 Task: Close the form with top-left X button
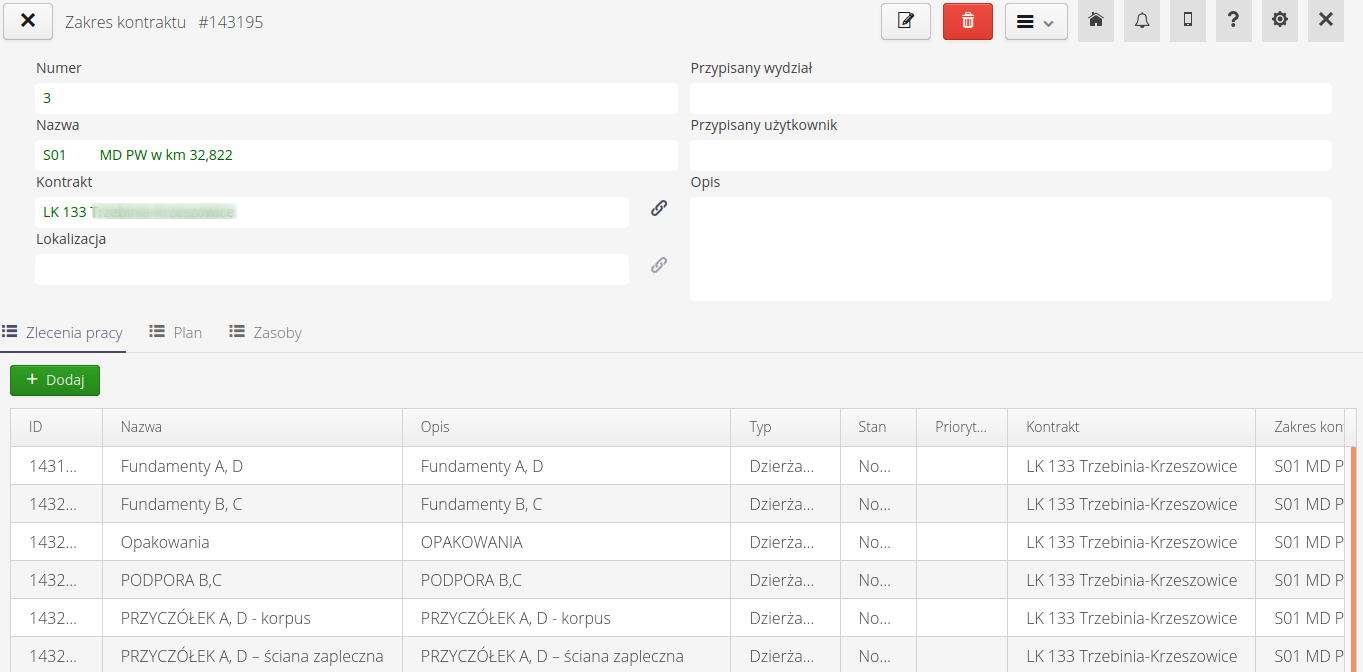[x=28, y=21]
